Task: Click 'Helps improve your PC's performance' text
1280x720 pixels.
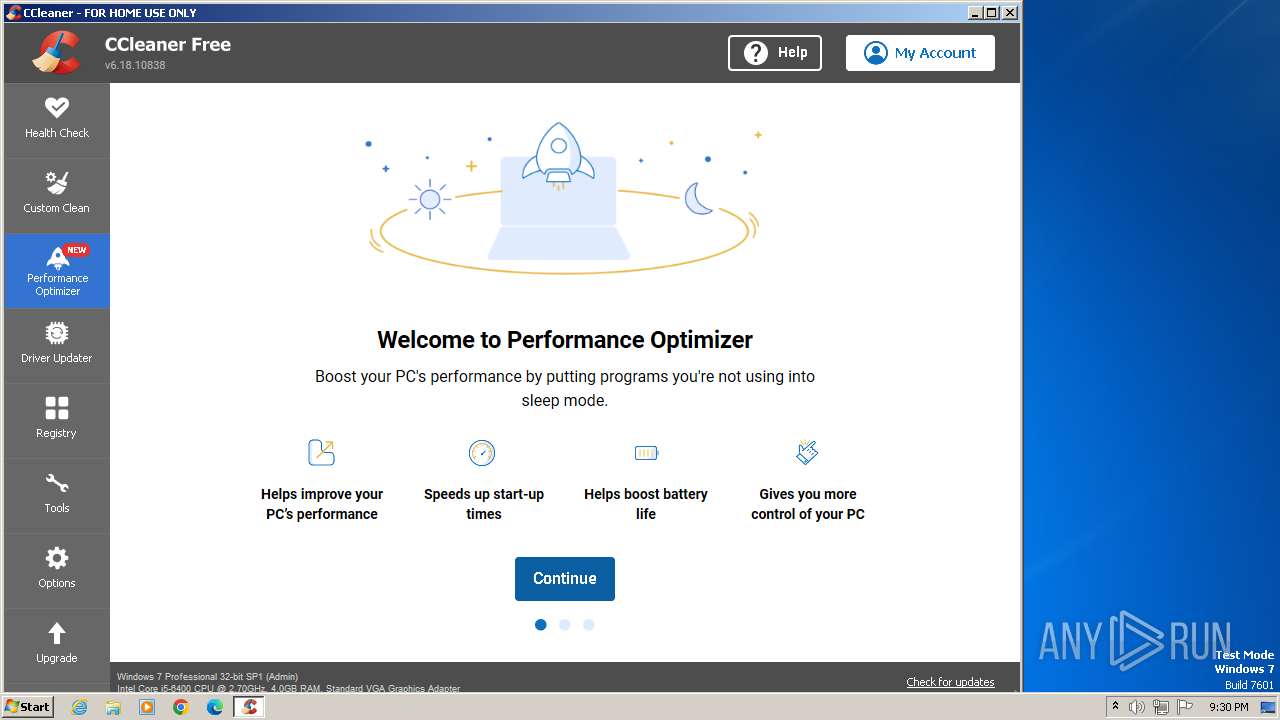Action: [x=322, y=504]
